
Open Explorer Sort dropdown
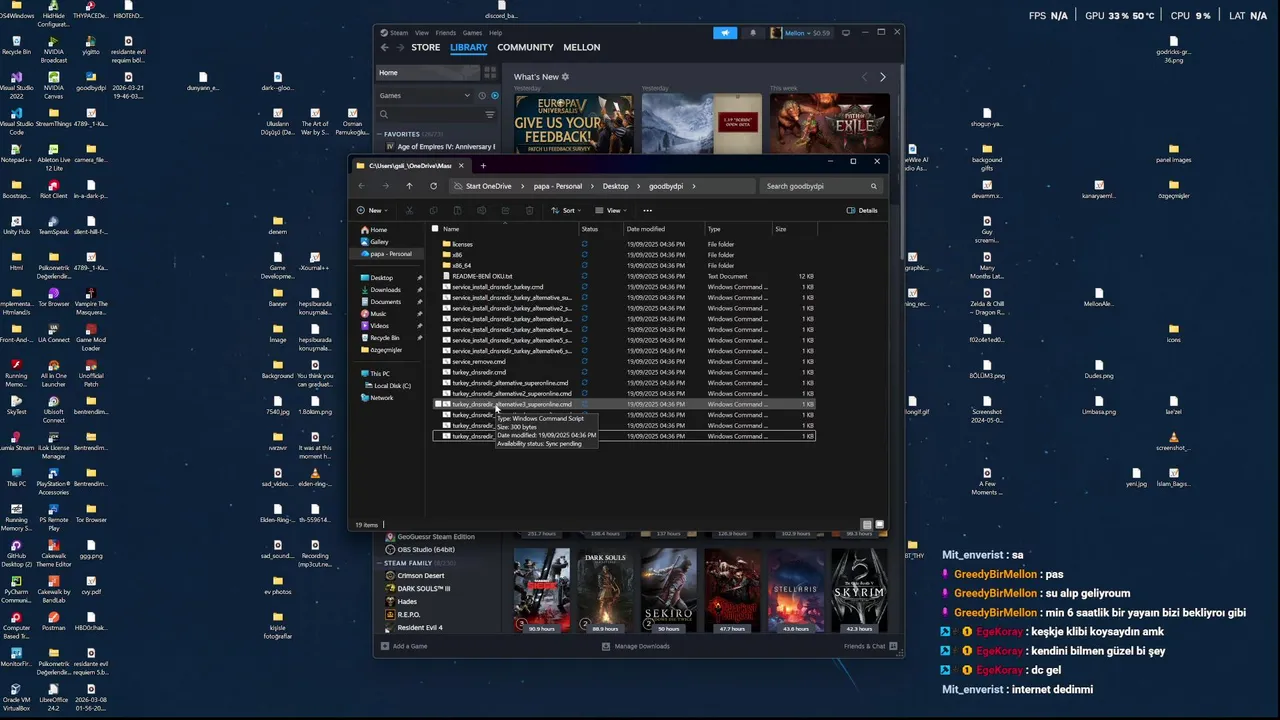coord(566,210)
